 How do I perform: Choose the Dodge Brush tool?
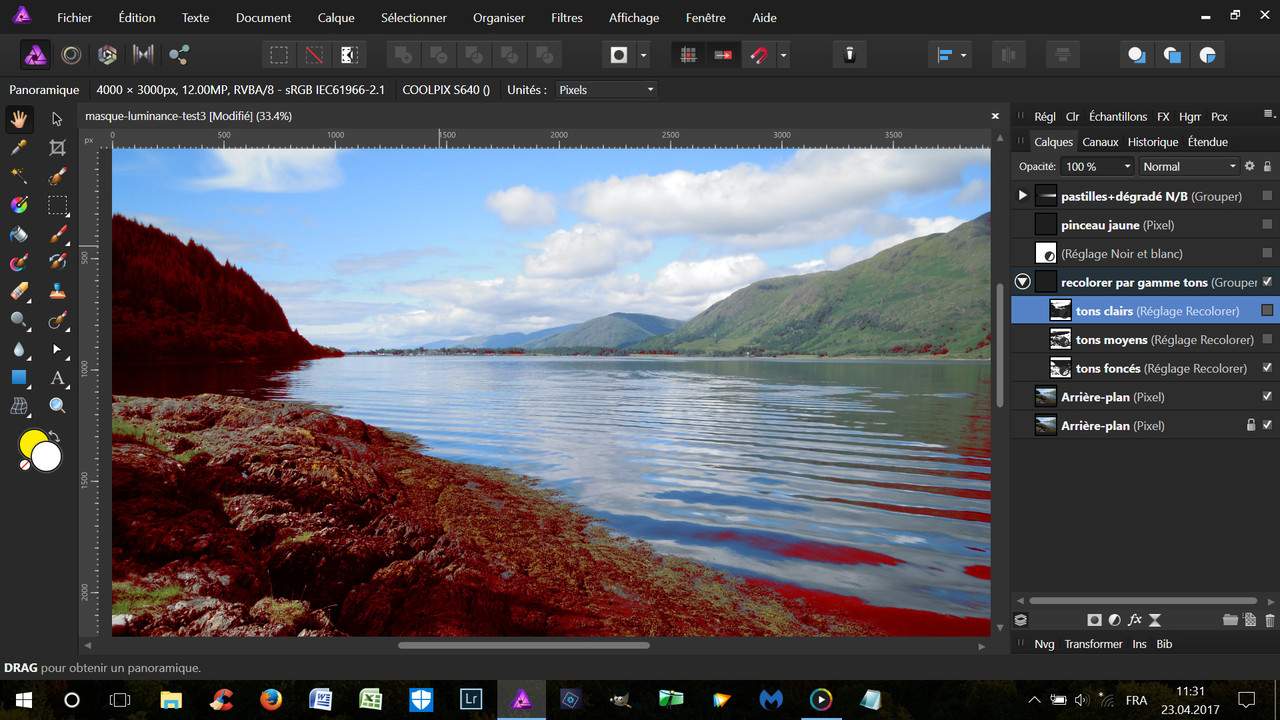coord(18,320)
